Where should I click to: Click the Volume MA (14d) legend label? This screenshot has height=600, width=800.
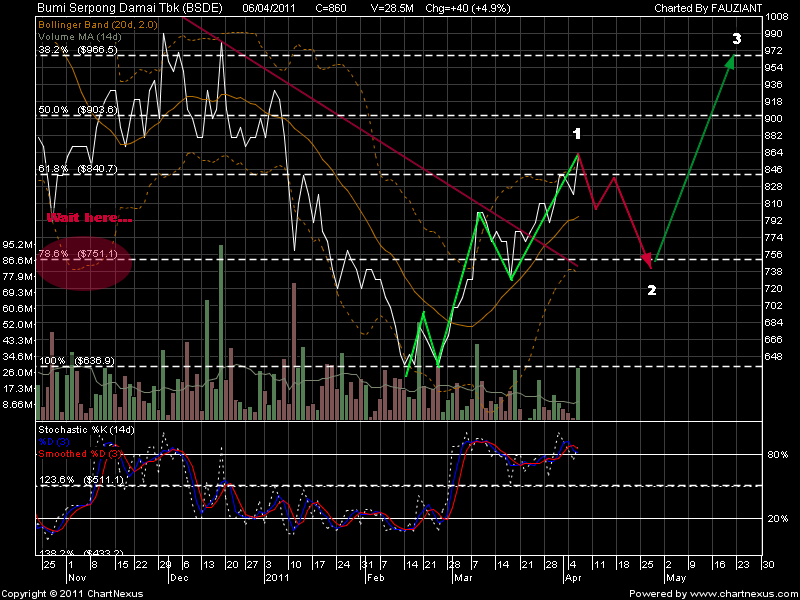coord(80,37)
